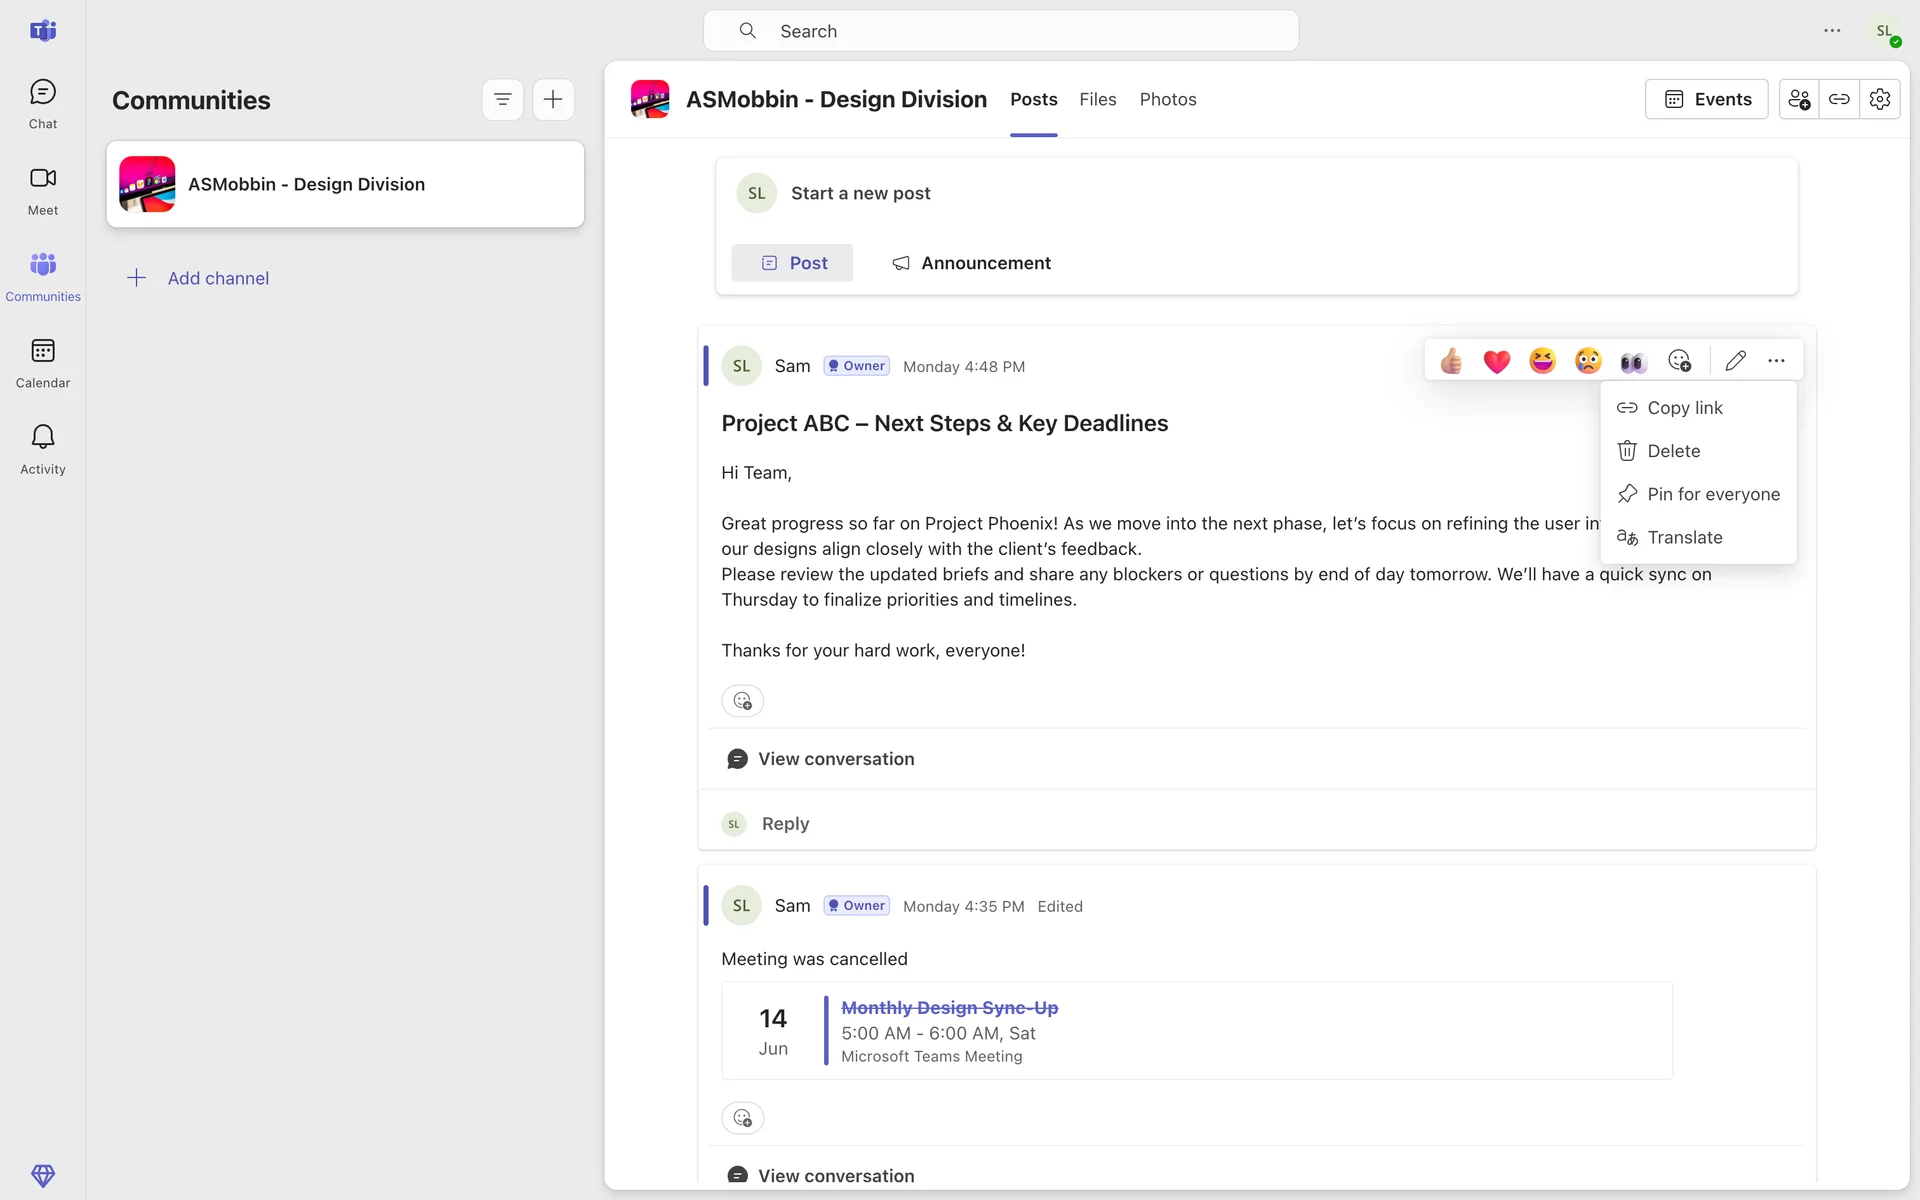
Task: Click the Events button
Action: [1706, 99]
